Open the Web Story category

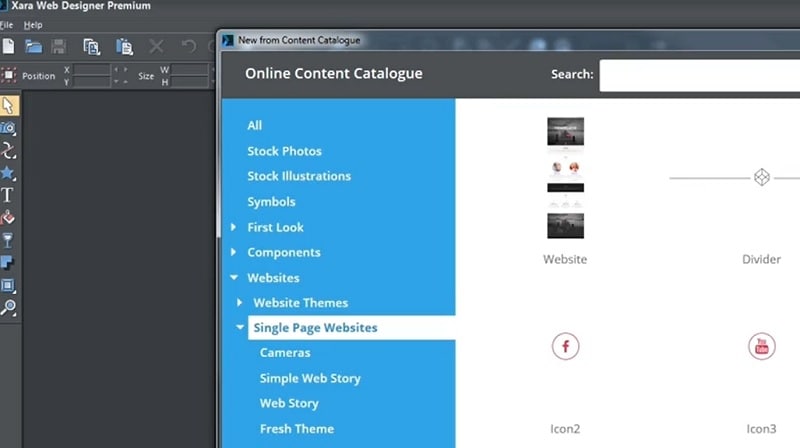289,403
